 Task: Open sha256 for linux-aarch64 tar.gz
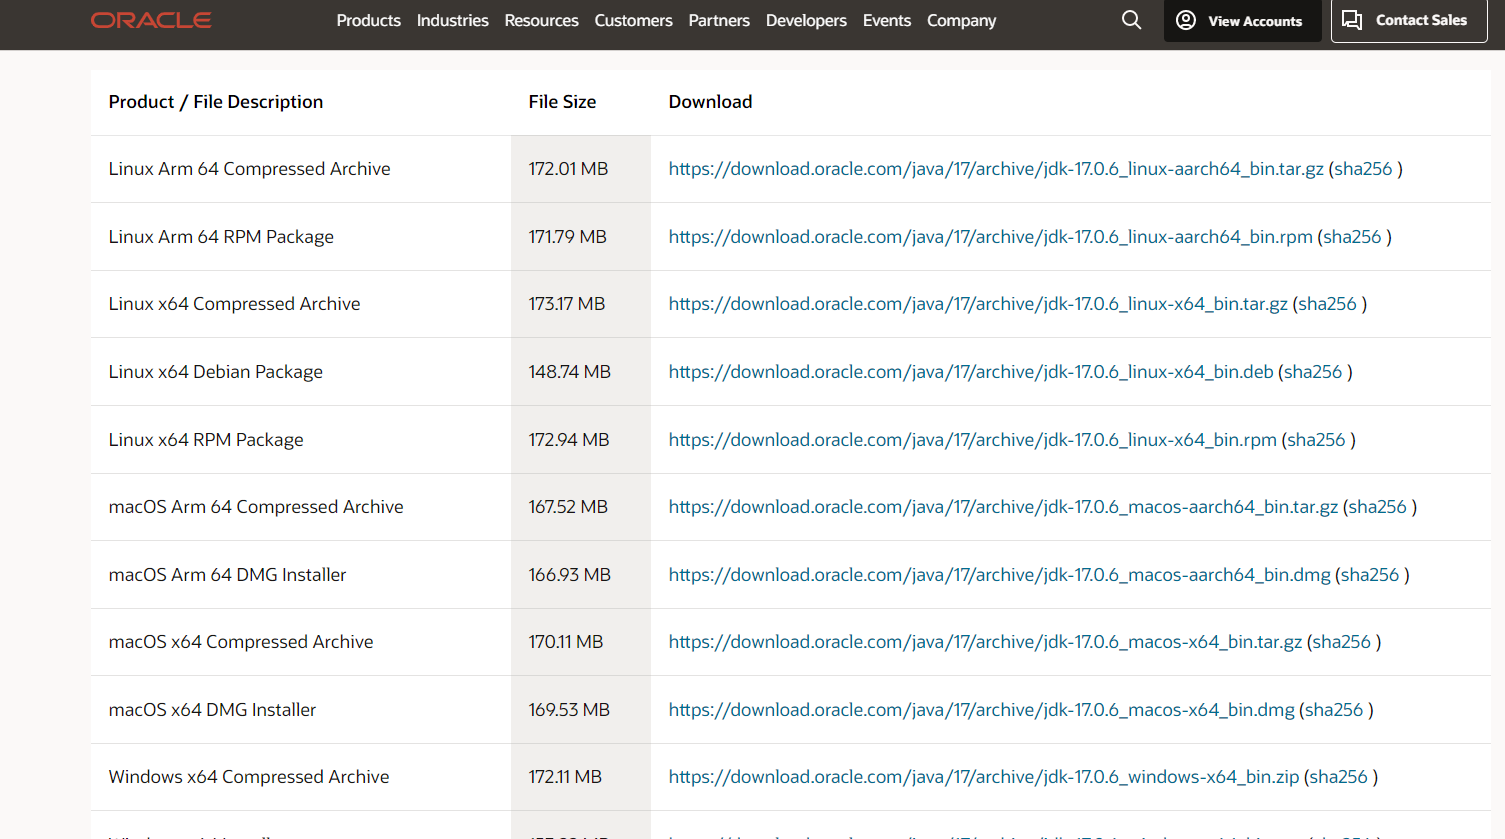coord(1362,169)
